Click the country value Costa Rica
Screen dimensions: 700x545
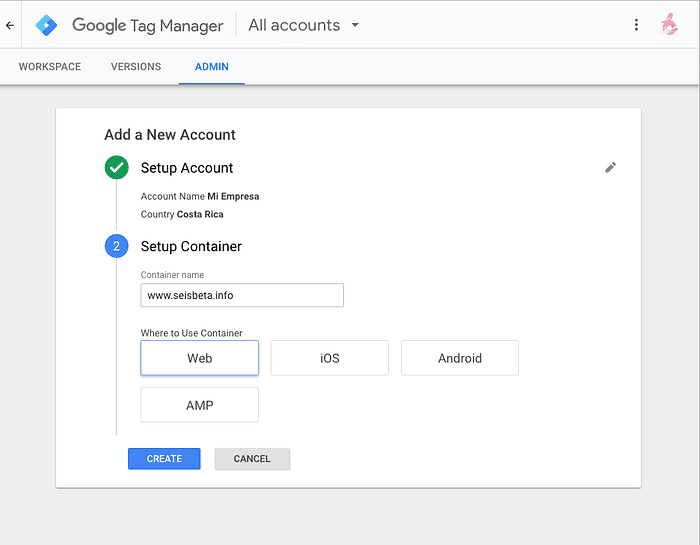200,214
